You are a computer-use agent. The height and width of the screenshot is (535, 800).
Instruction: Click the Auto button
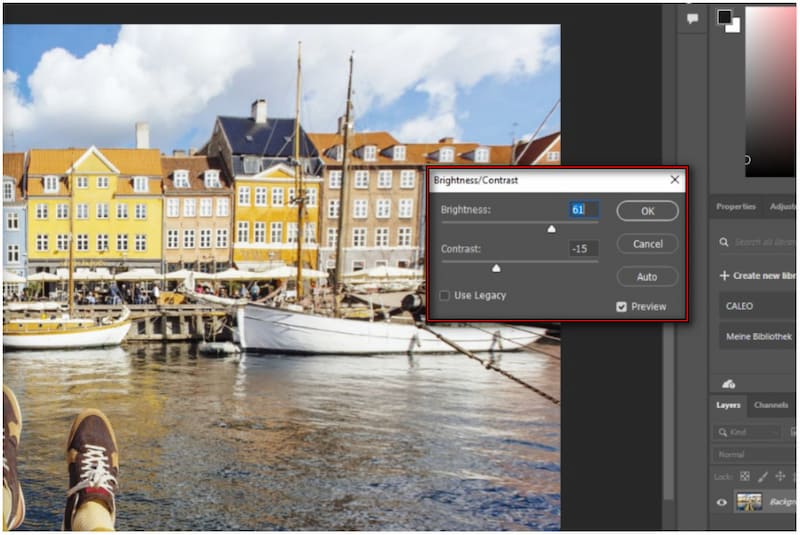(x=647, y=277)
